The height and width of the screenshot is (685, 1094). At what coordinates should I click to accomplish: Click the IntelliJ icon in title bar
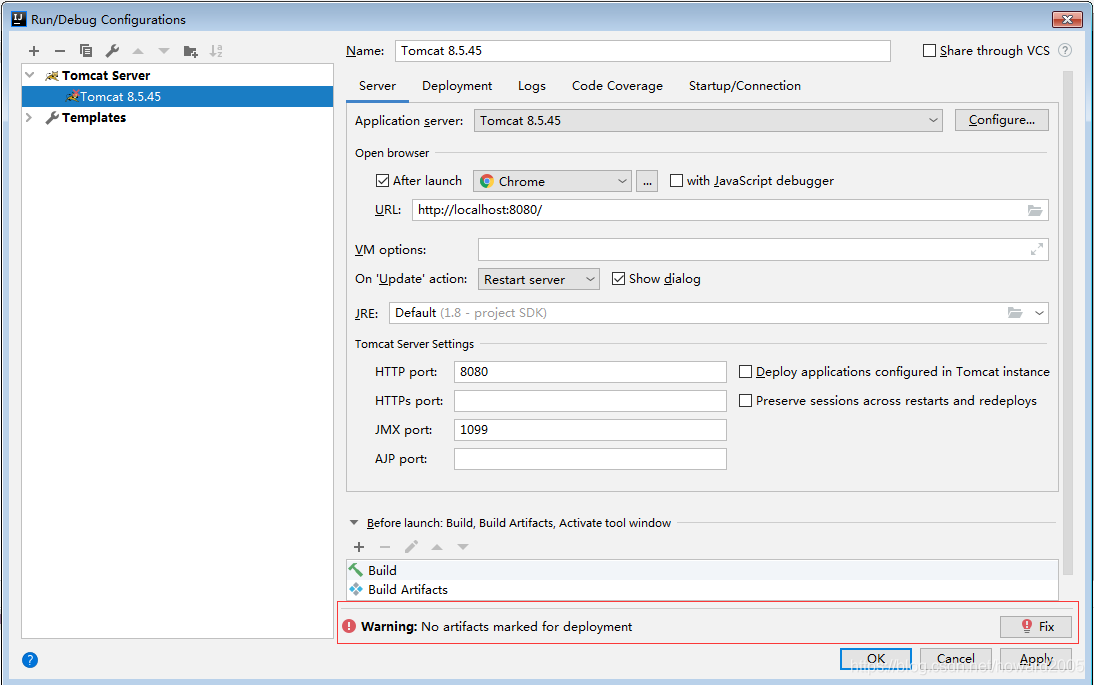19,19
